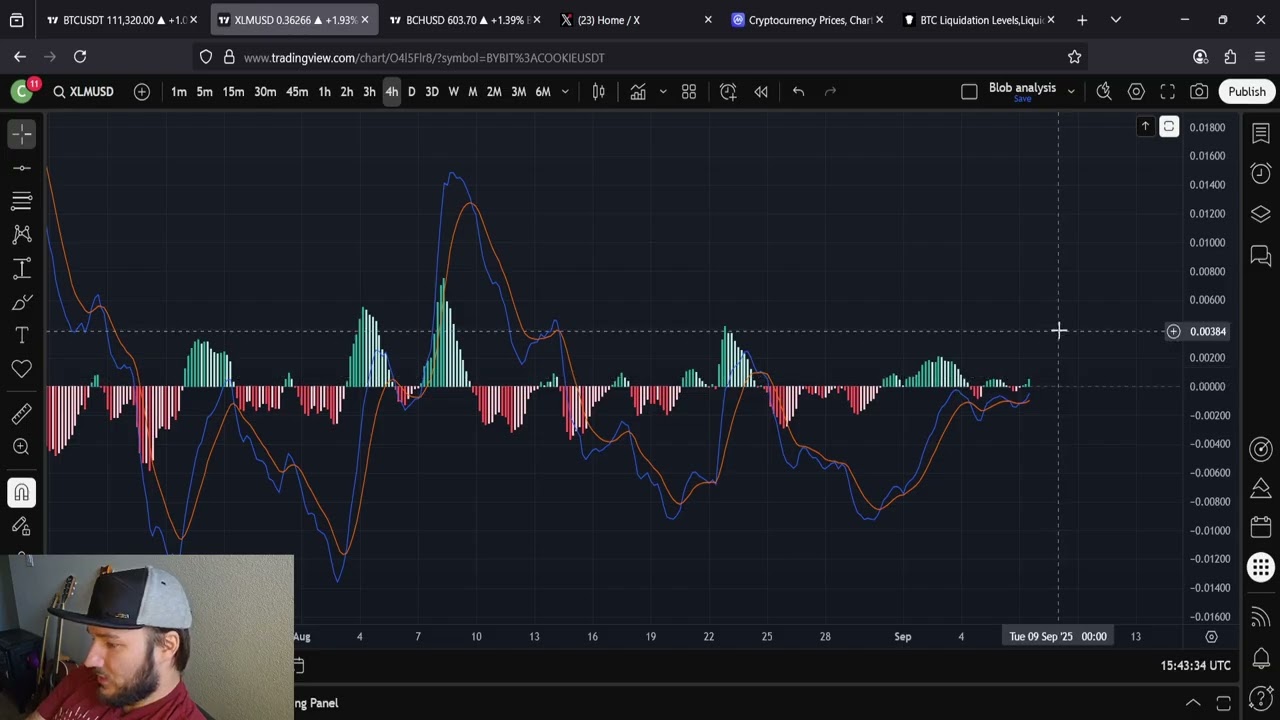Open the XLMUSD symbol search
The width and height of the screenshot is (1280, 720).
point(83,92)
